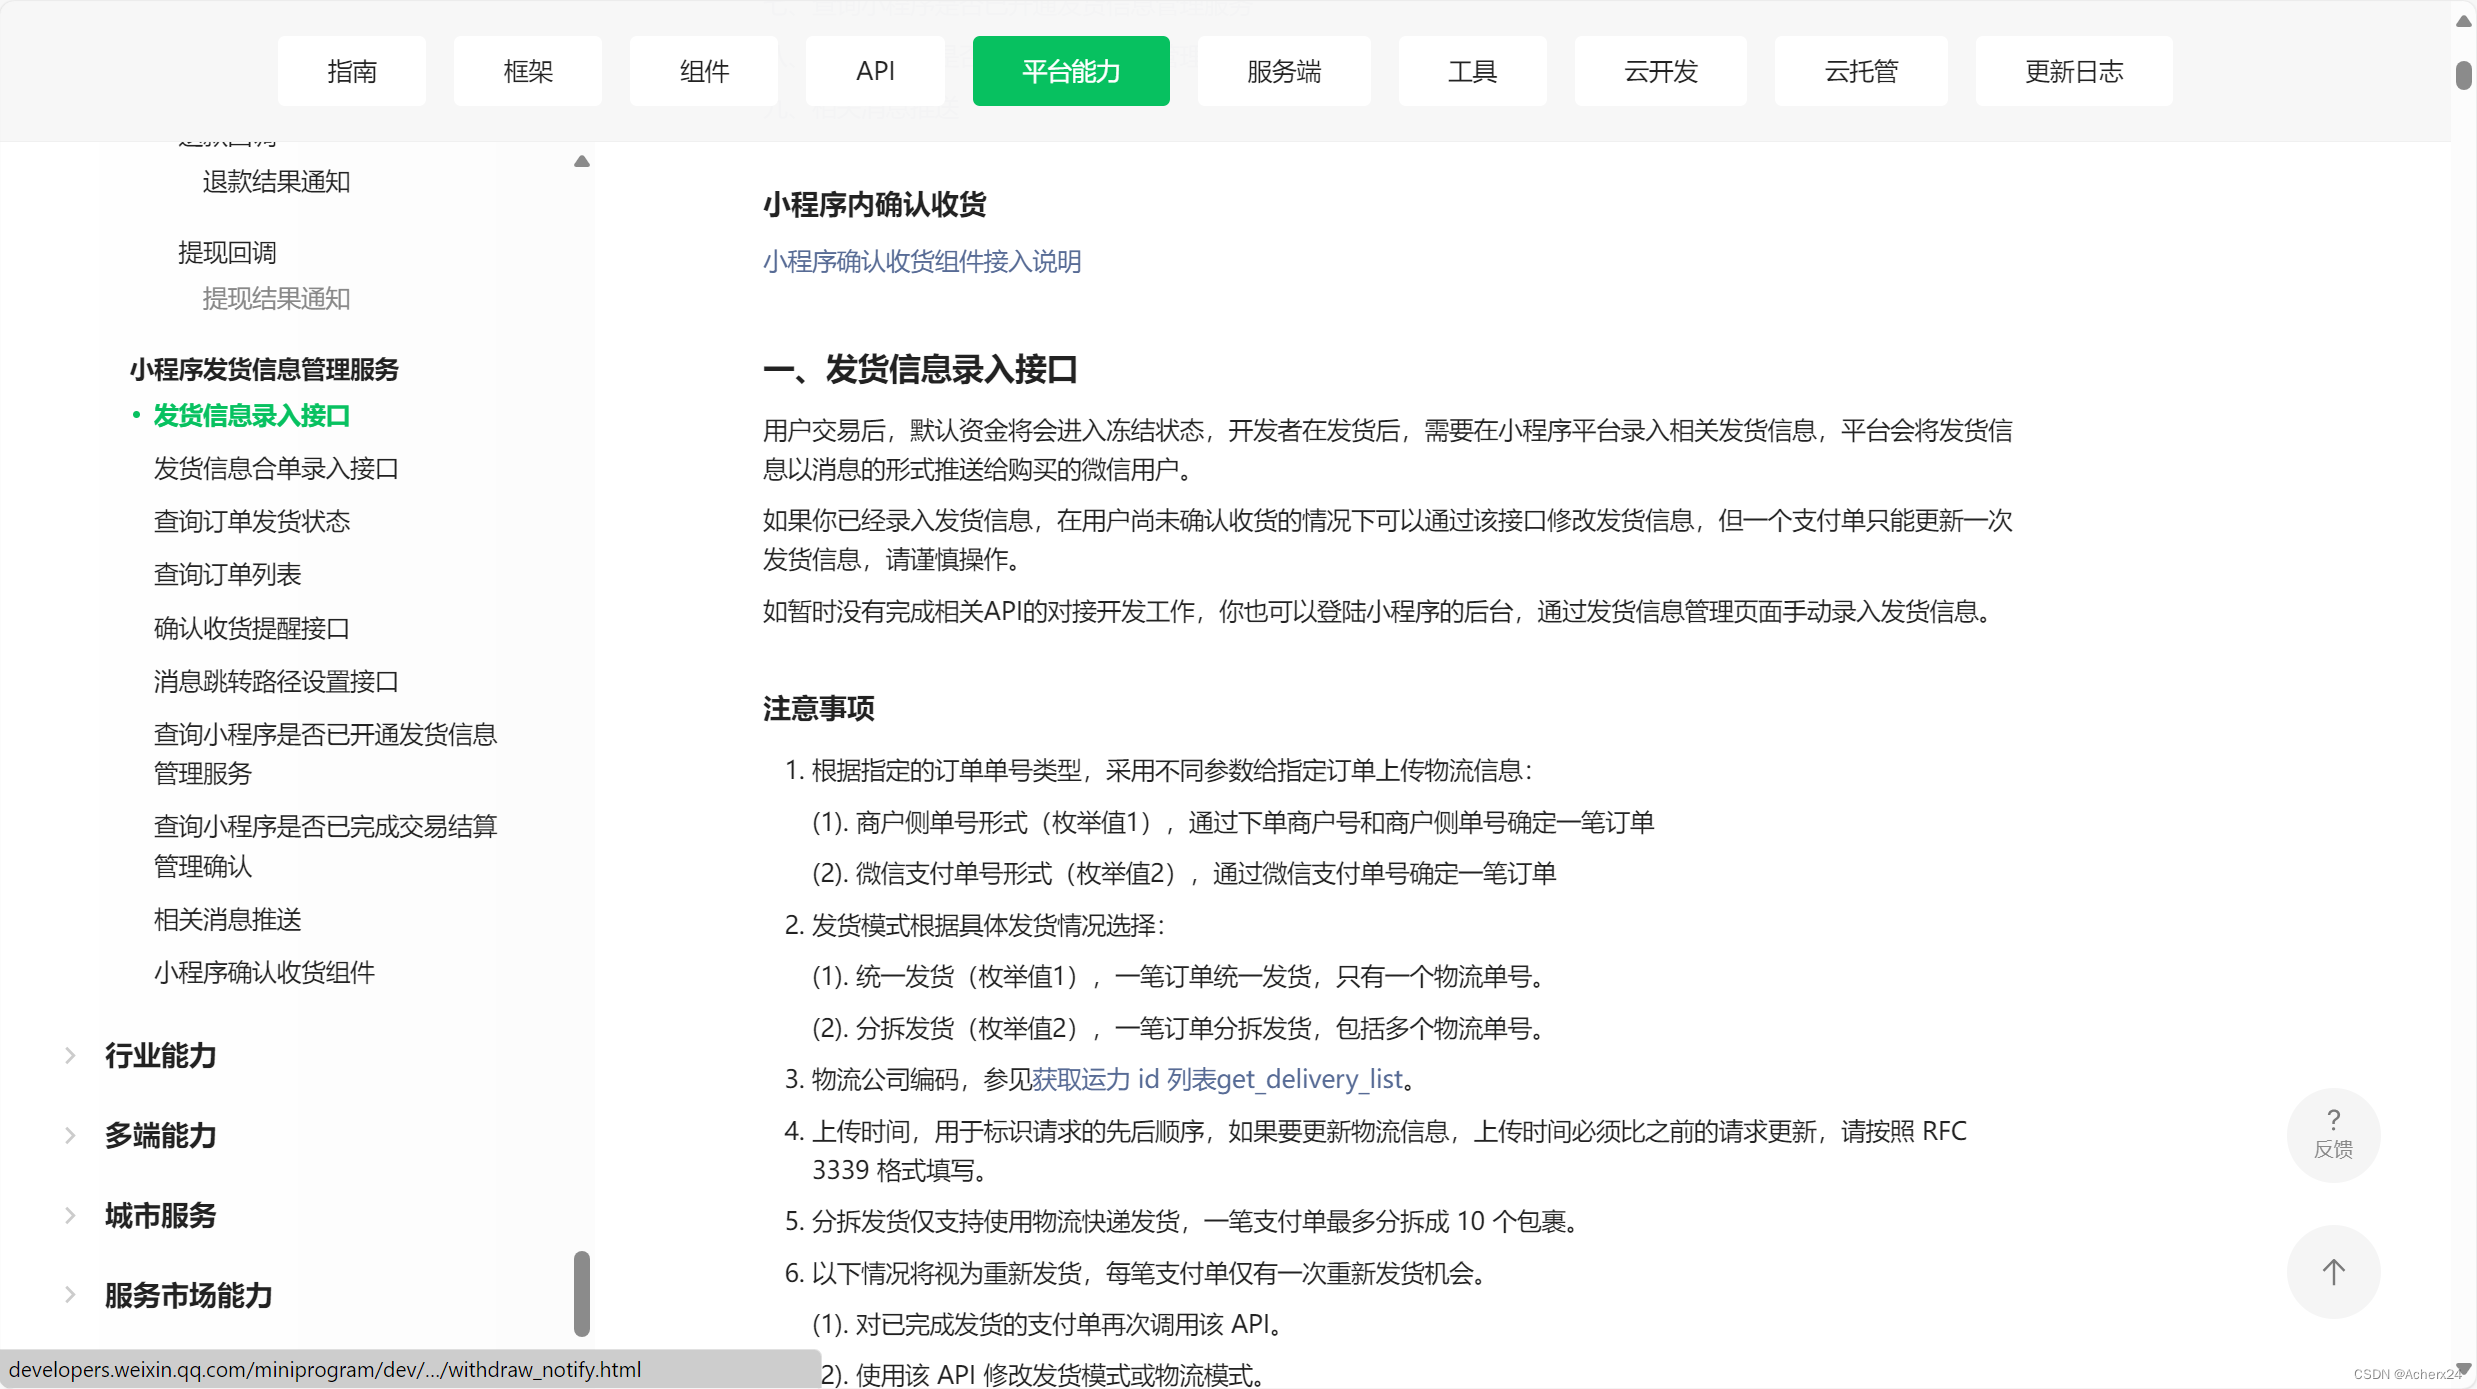
Task: Expand the 行业能力 section chevron
Action: (70, 1055)
